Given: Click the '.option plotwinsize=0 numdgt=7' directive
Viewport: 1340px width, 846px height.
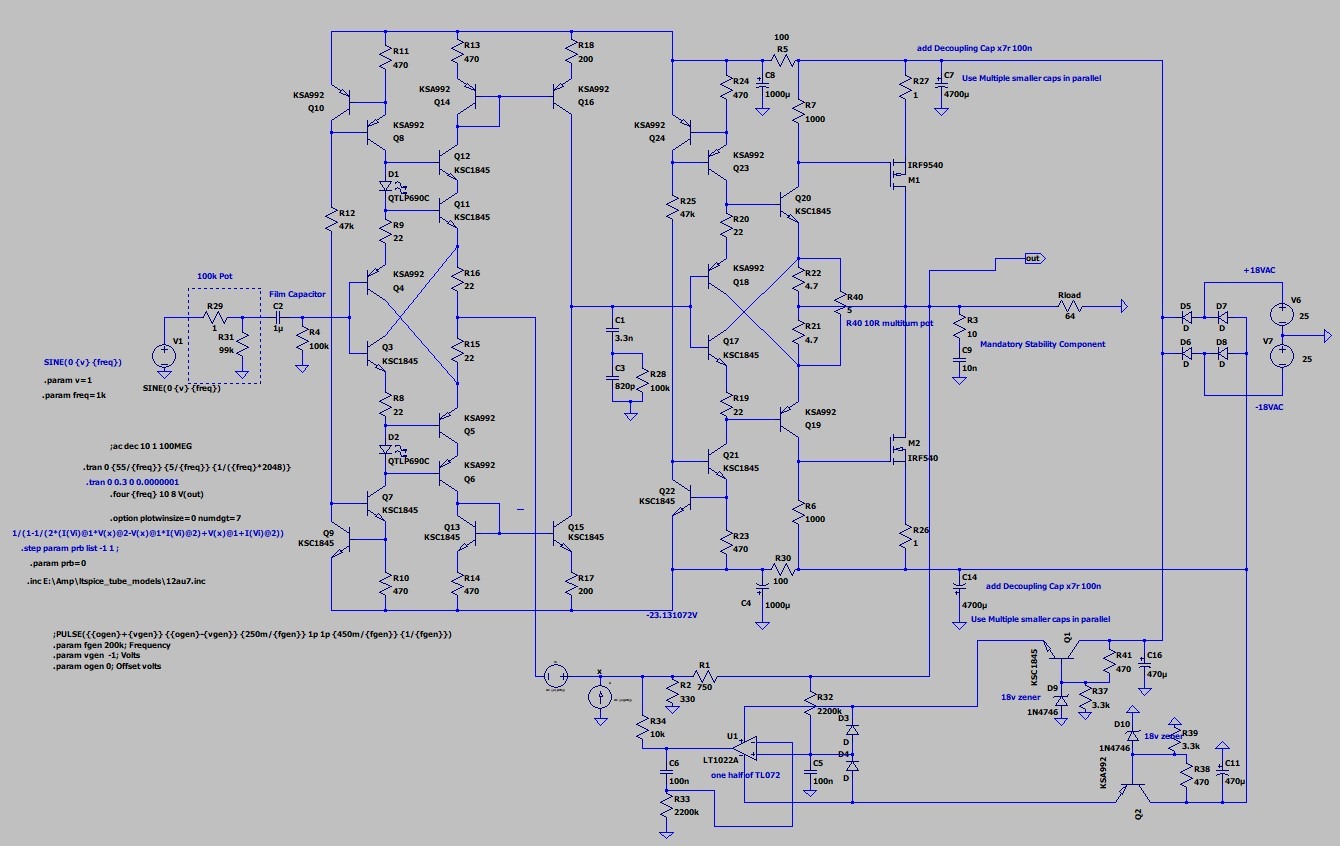Looking at the screenshot, I should point(176,518).
